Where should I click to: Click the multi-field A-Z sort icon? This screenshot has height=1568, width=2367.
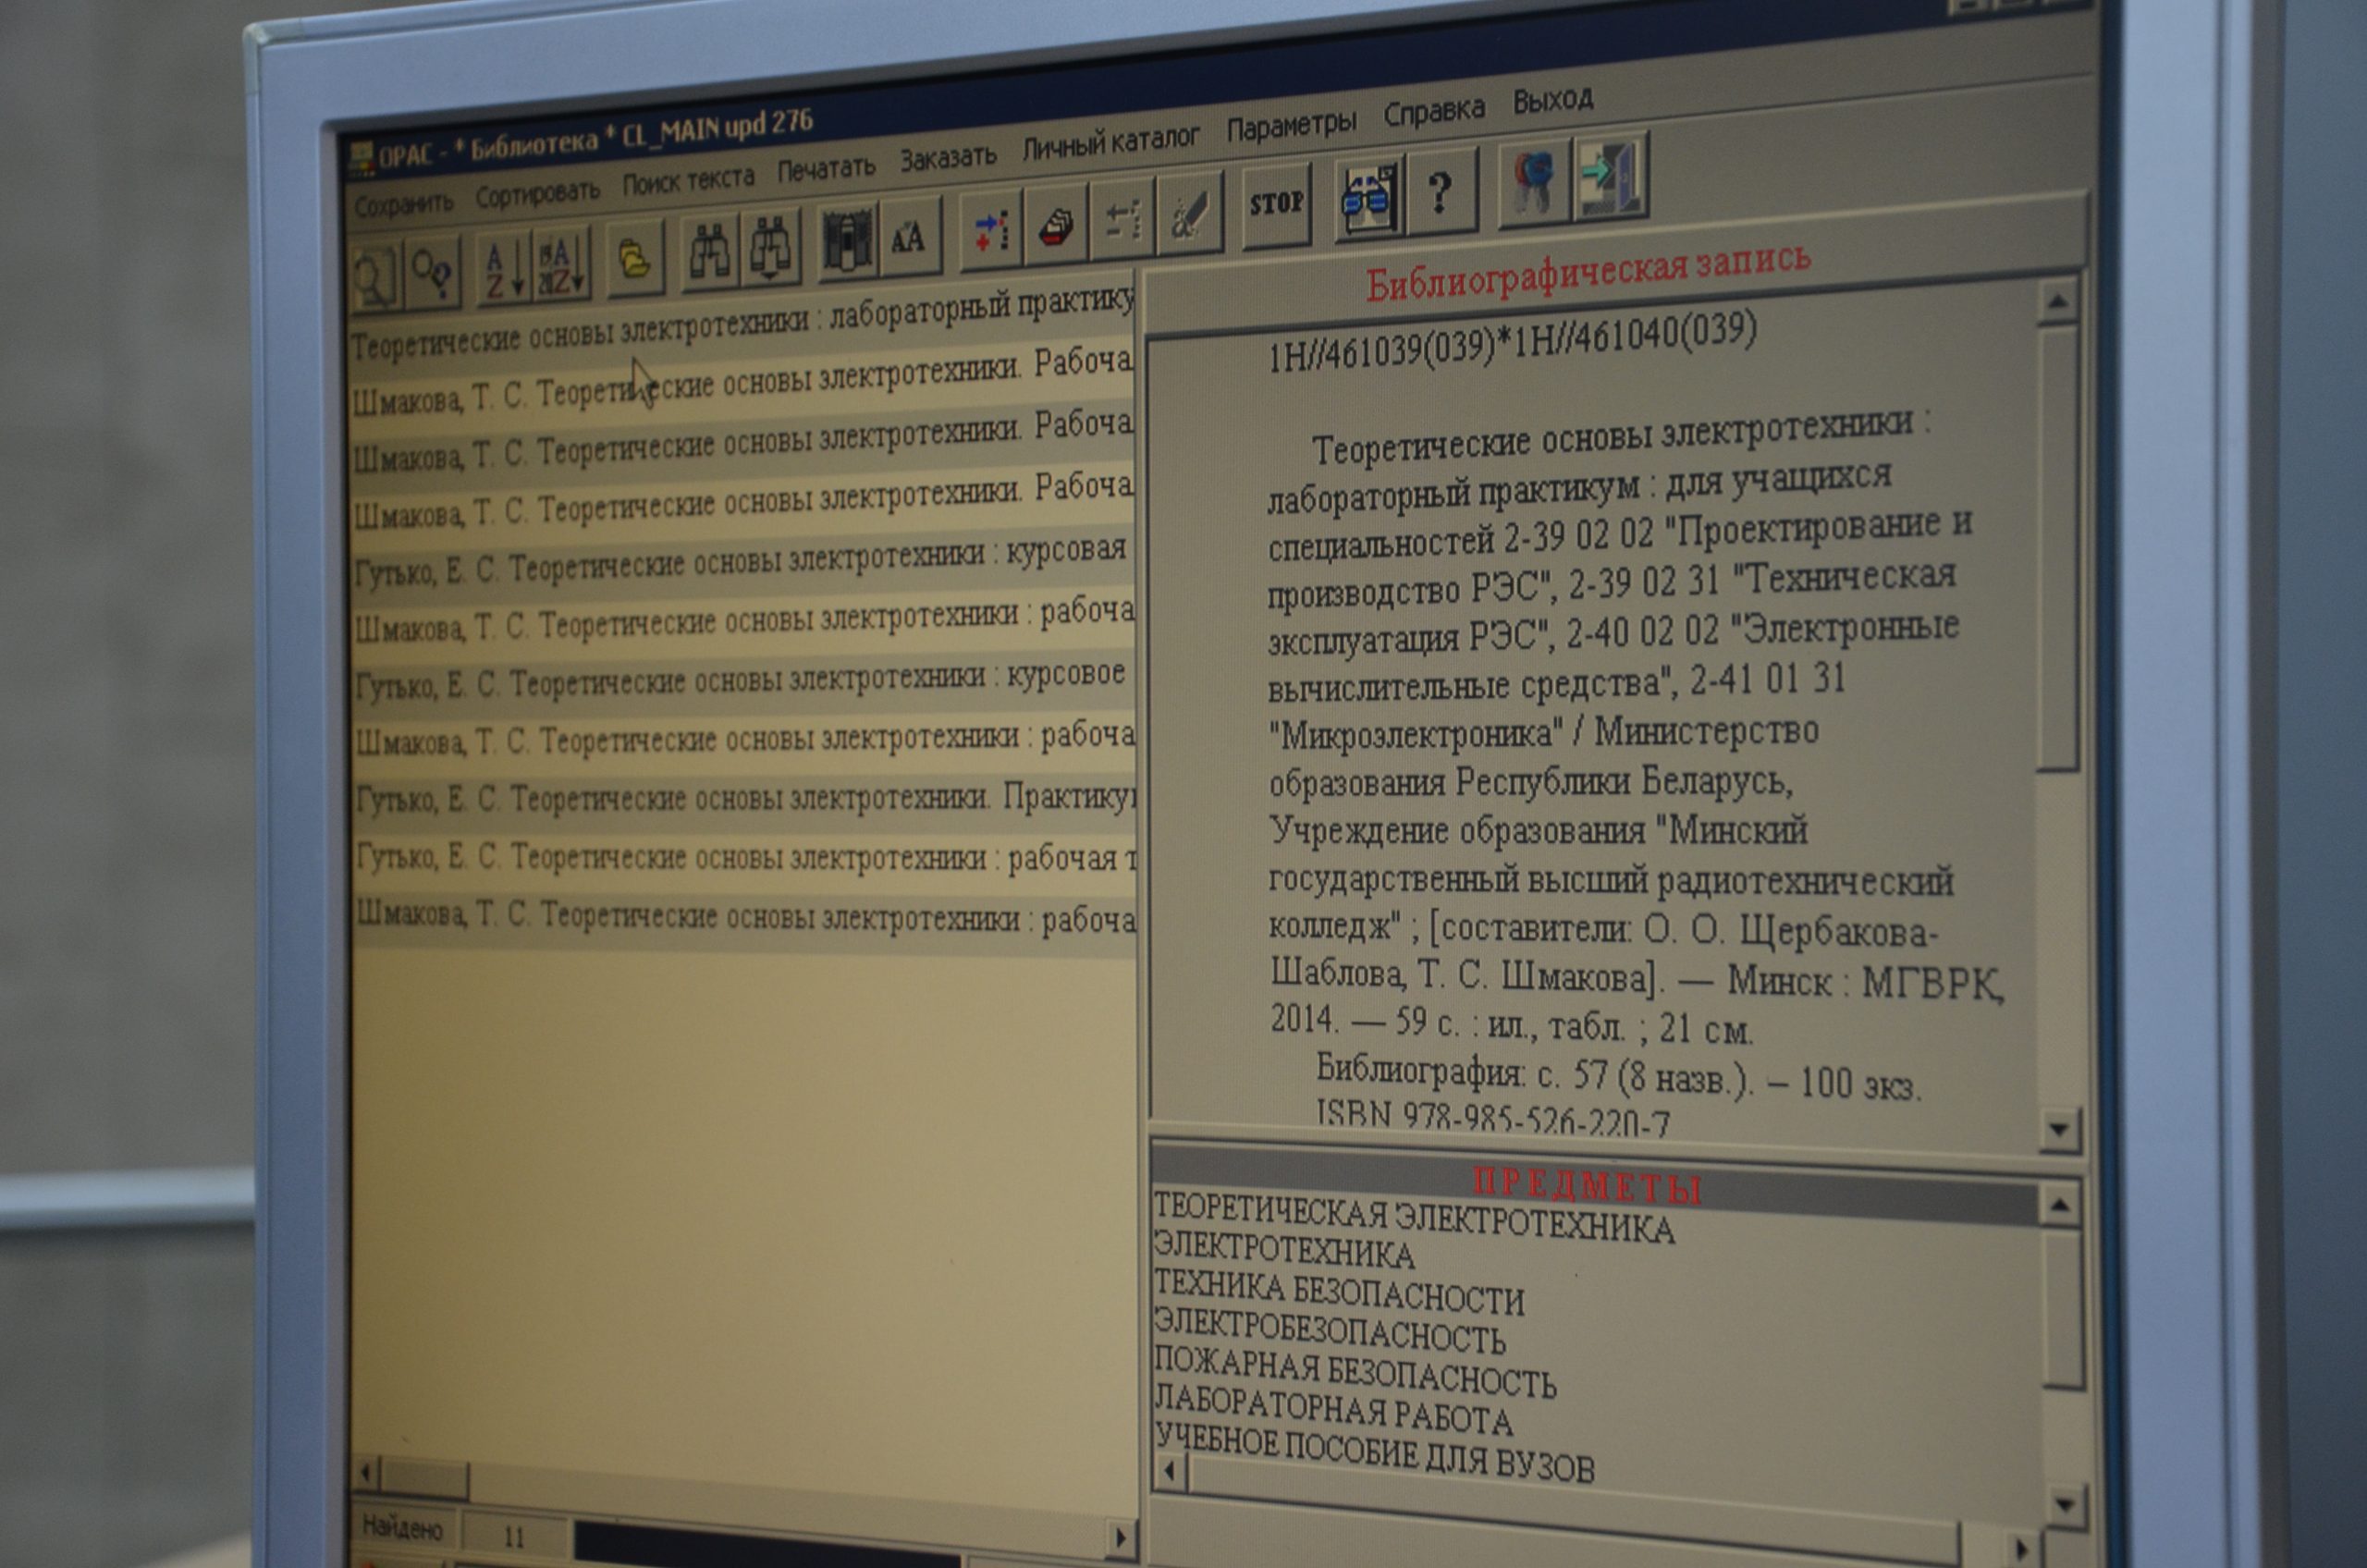(561, 263)
